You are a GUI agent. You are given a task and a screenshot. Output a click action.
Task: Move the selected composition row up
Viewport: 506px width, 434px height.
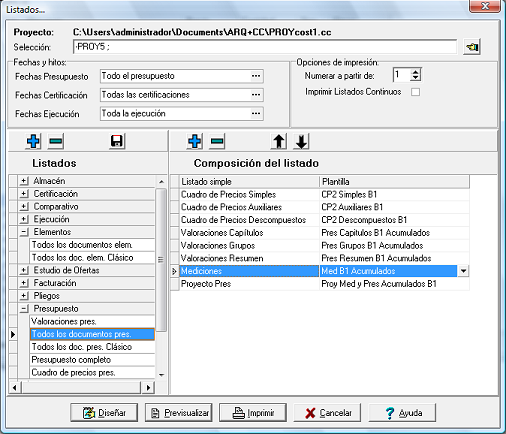pos(279,141)
